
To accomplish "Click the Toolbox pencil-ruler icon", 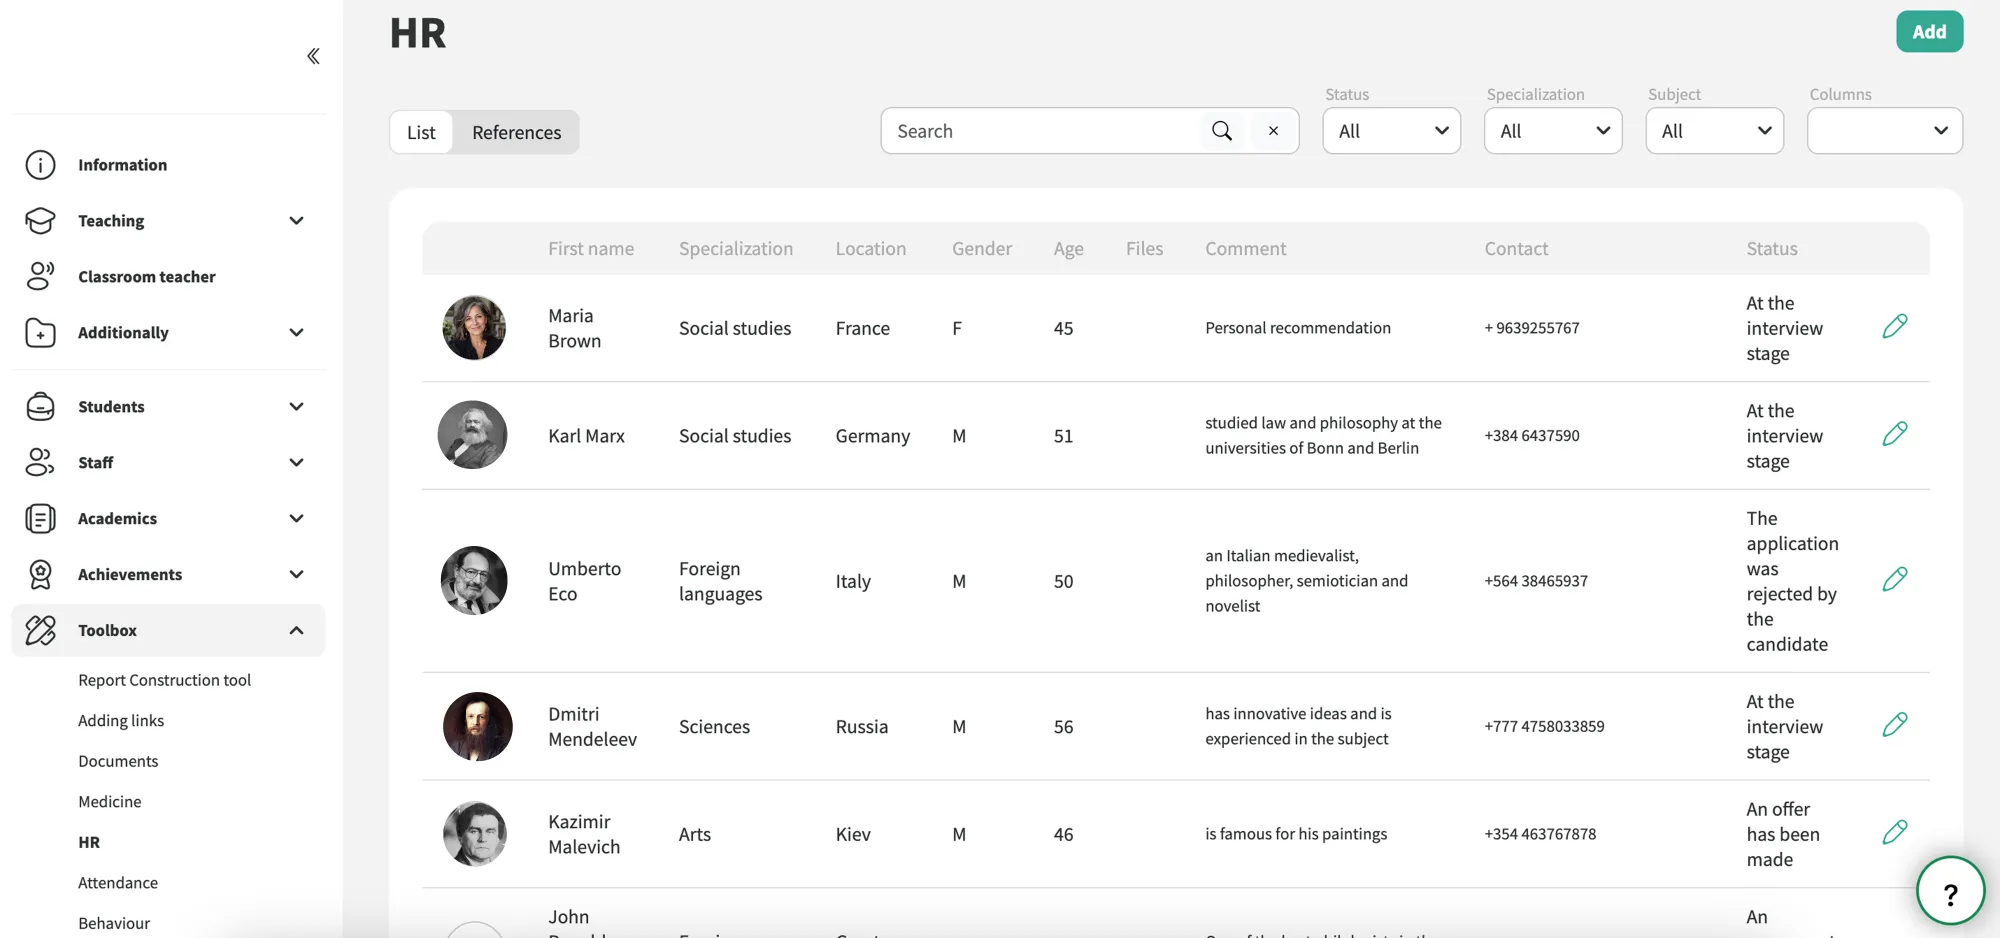I will coord(40,631).
